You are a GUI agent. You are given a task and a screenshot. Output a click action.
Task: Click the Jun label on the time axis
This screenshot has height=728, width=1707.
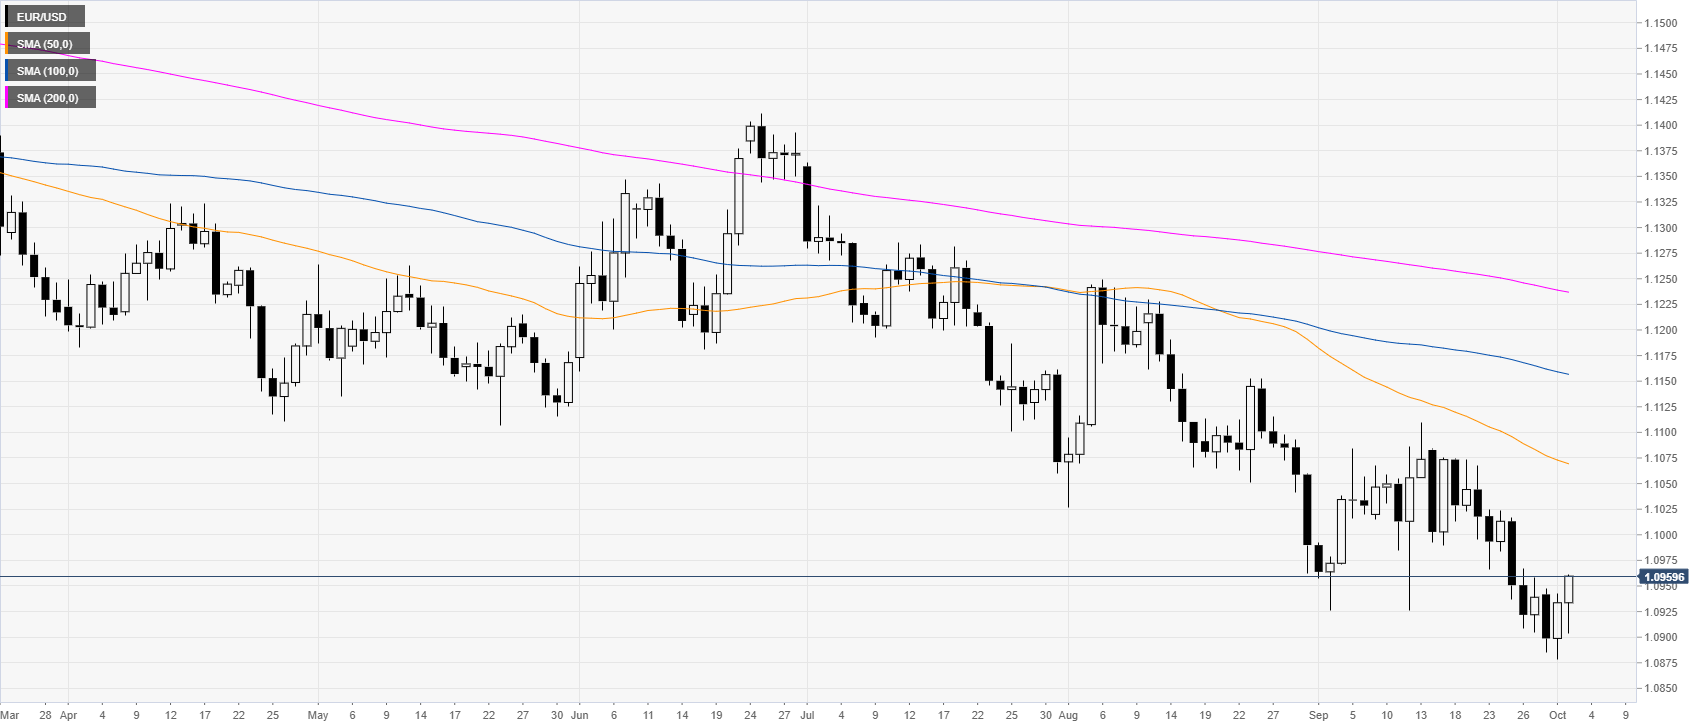tap(580, 715)
